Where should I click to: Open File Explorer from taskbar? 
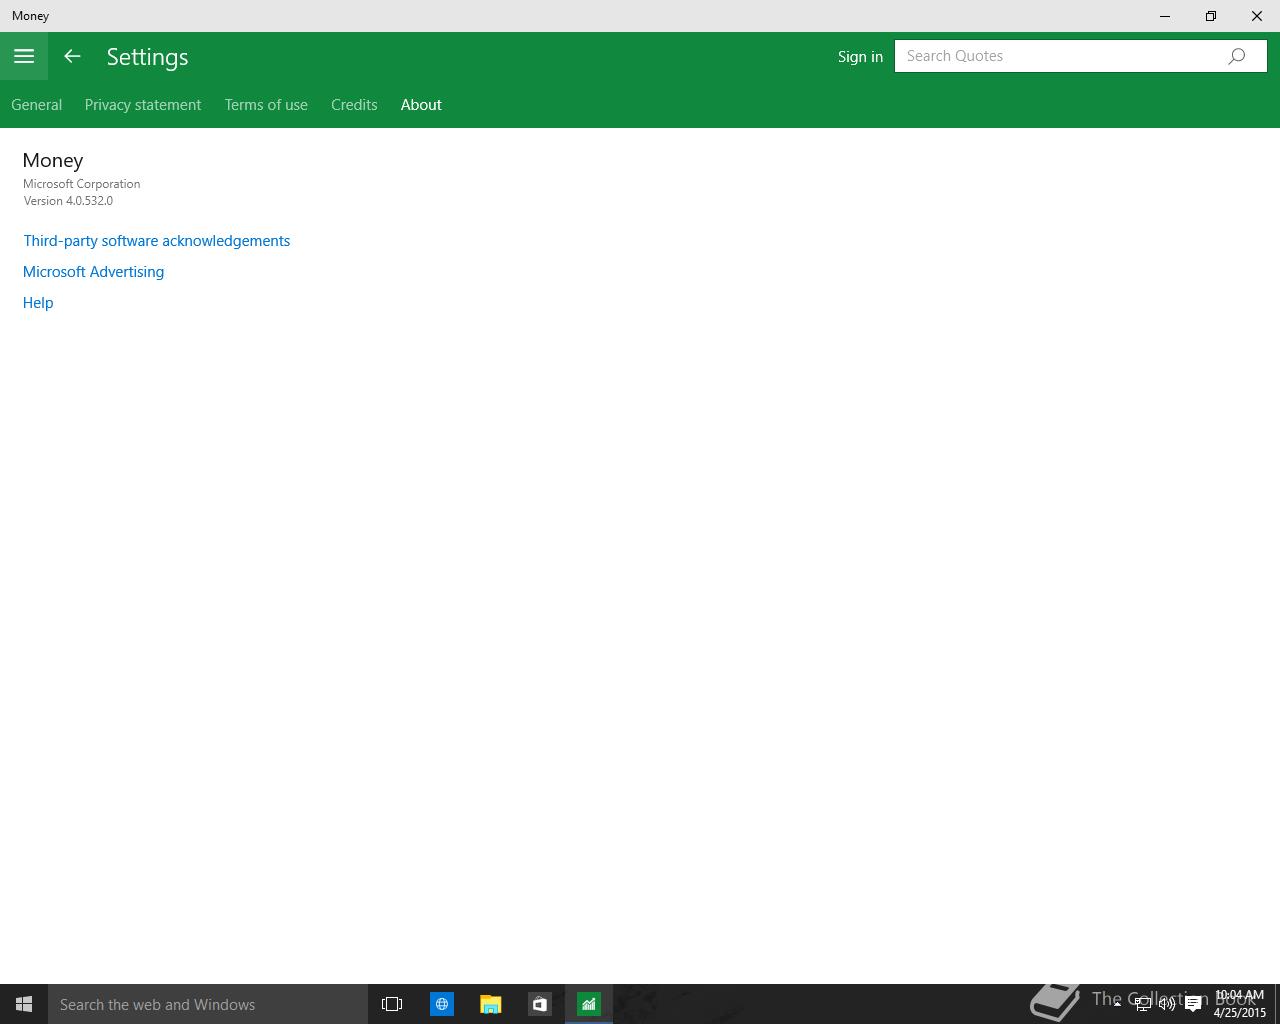[x=490, y=1004]
